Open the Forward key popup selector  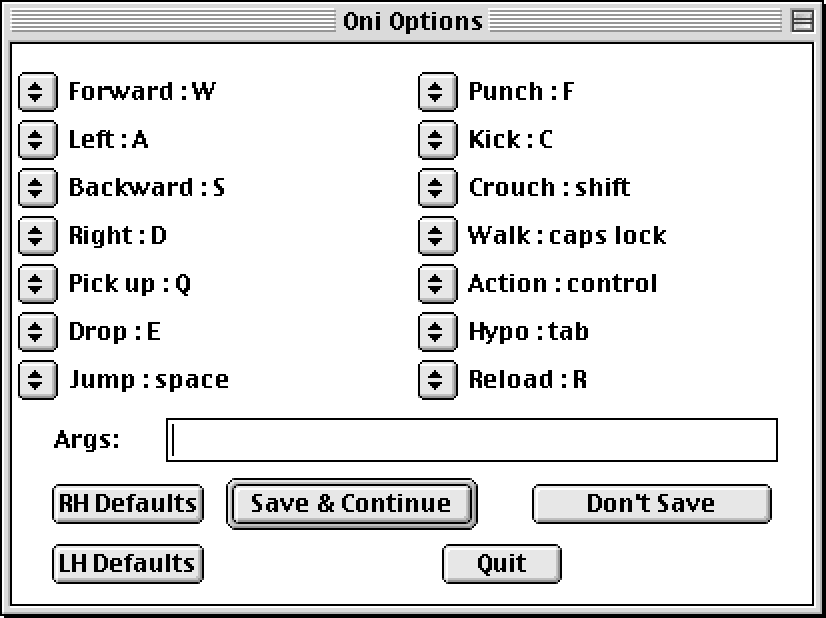pos(35,92)
